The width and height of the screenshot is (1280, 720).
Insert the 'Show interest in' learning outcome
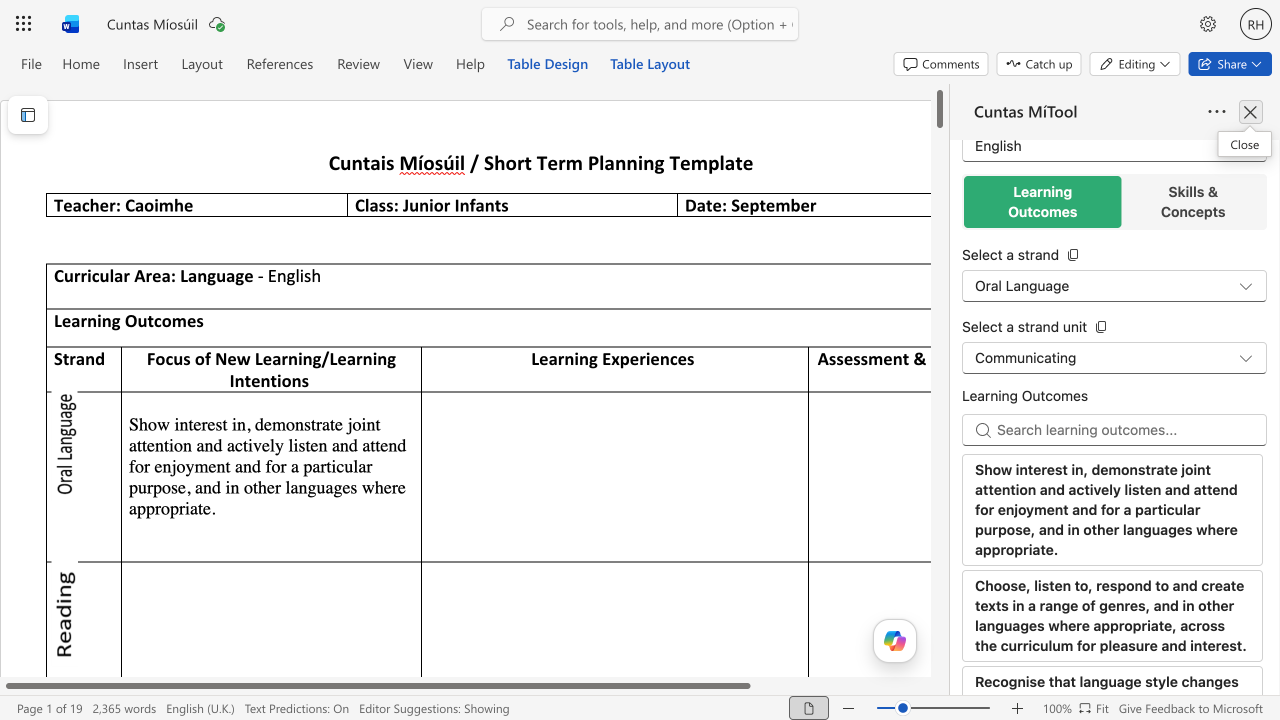pos(1112,510)
